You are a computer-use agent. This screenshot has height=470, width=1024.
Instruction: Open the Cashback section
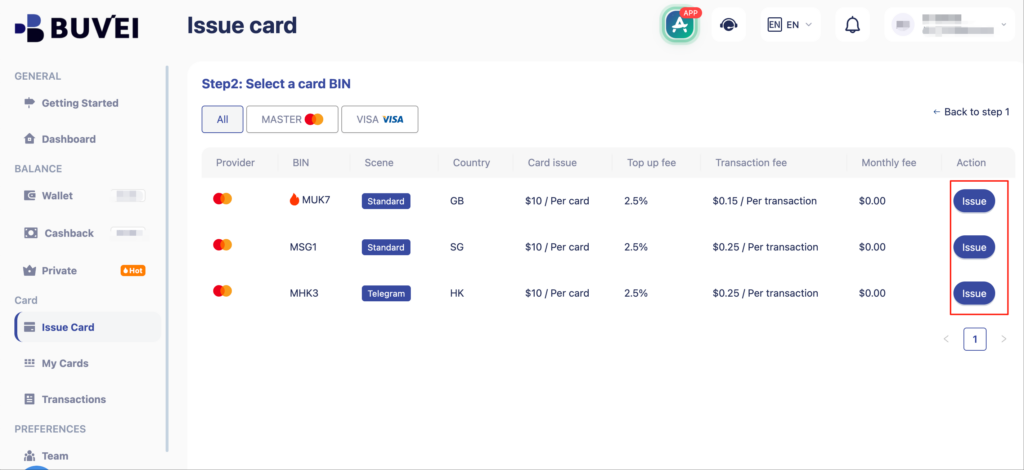coord(68,233)
